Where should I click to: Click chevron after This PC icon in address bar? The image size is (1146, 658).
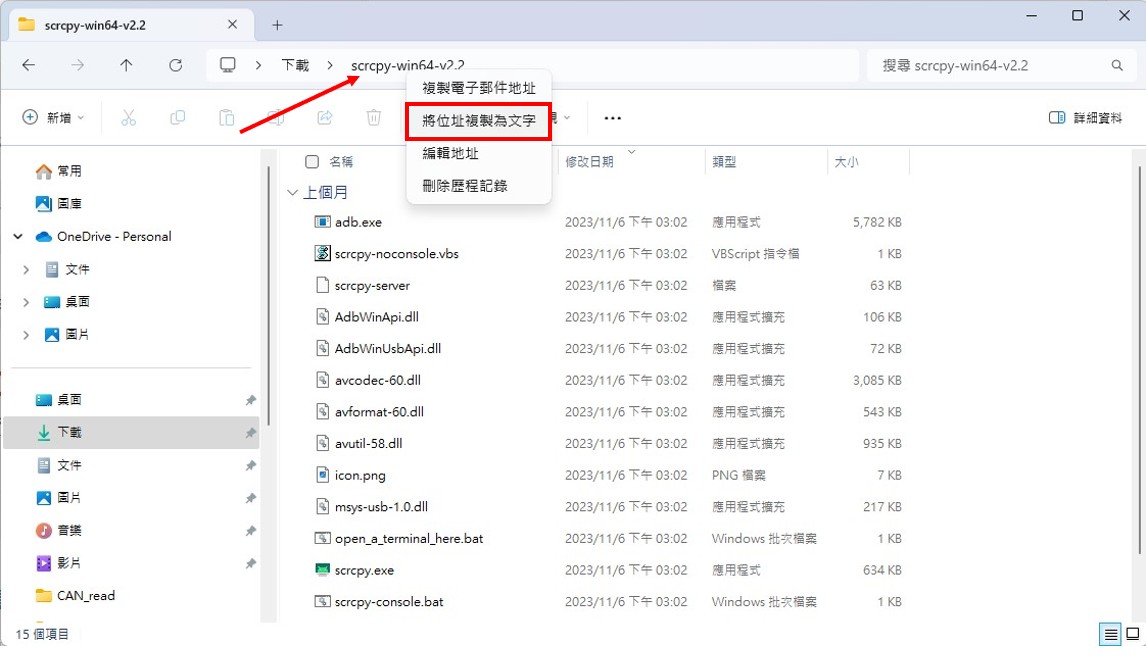258,65
